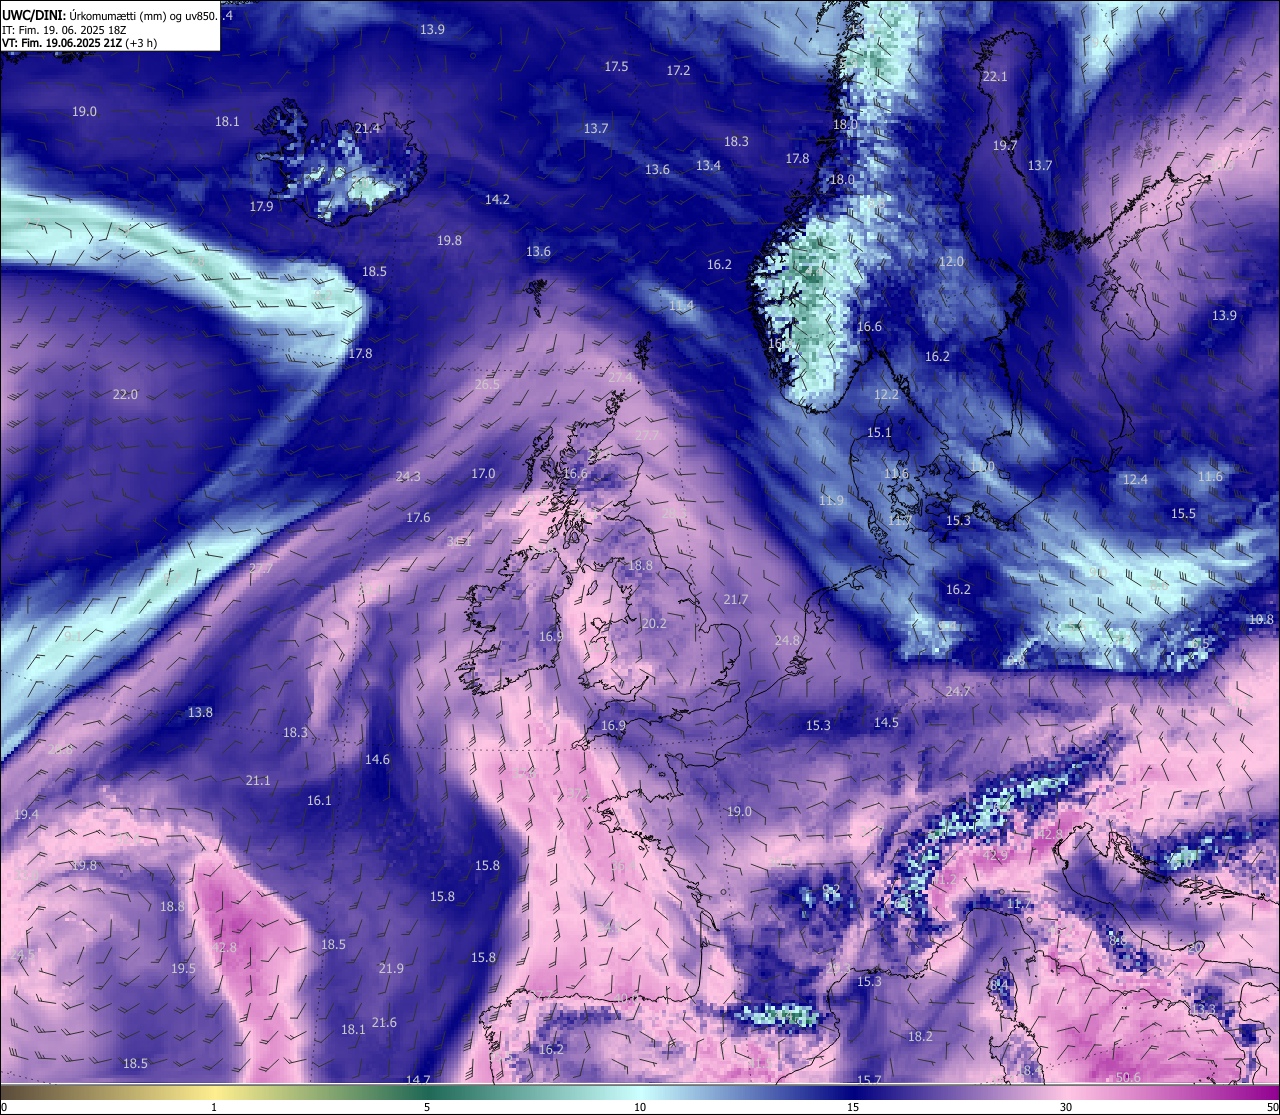Click the 19.5 value label
The height and width of the screenshot is (1115, 1280).
click(x=183, y=968)
